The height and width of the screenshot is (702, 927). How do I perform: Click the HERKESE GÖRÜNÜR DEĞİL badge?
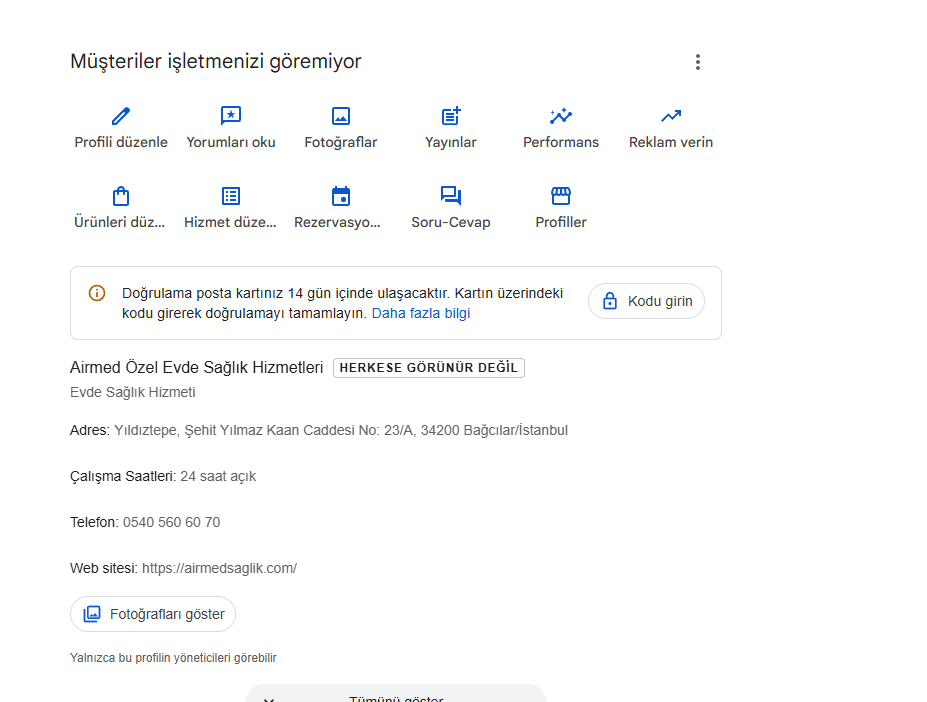[x=429, y=367]
